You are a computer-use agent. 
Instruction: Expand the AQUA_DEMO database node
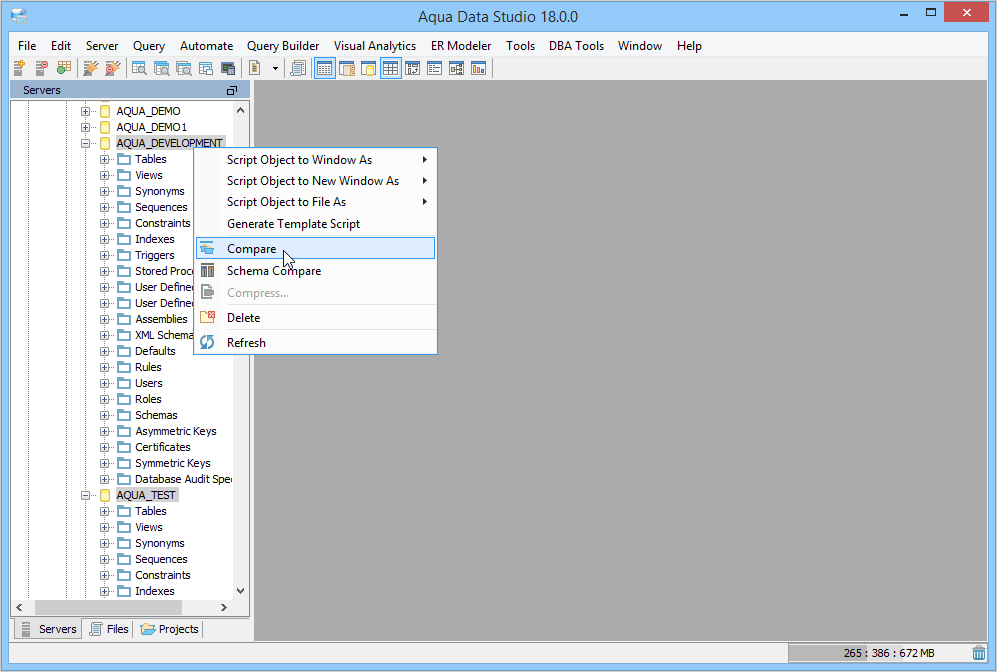[x=85, y=111]
